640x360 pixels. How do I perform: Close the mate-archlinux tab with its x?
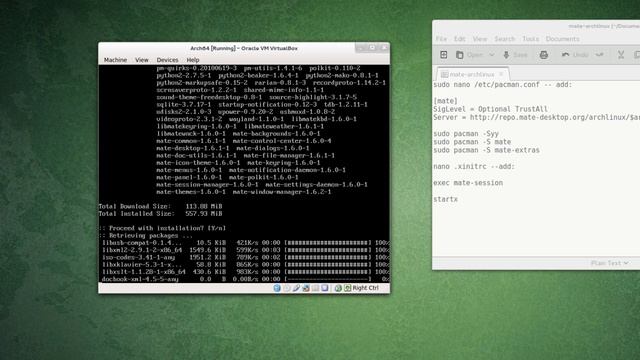501,74
